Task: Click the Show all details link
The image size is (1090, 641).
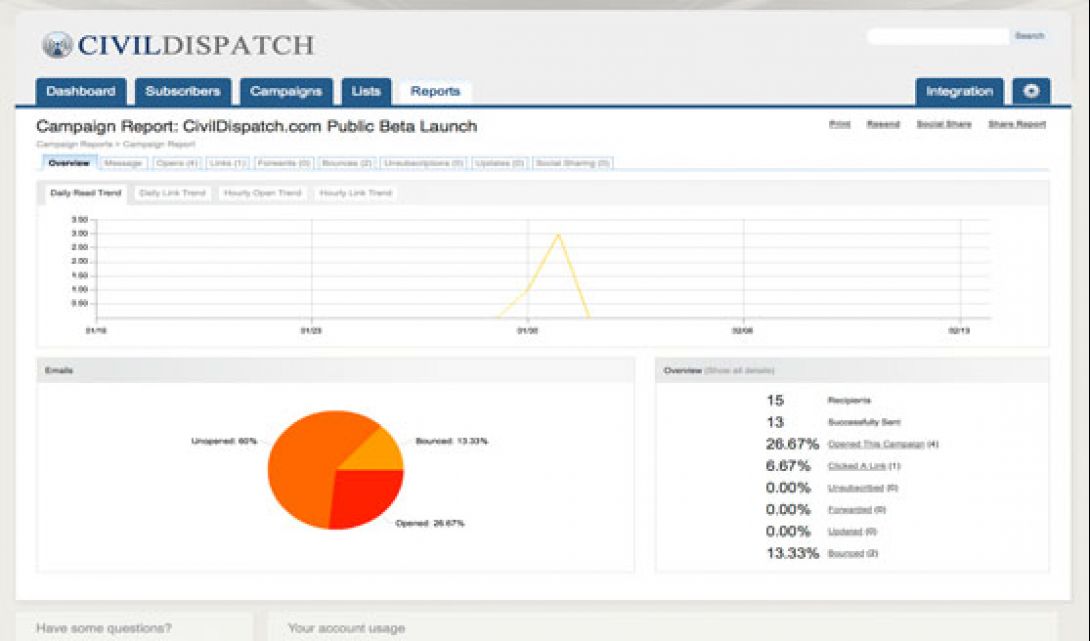Action: point(739,371)
